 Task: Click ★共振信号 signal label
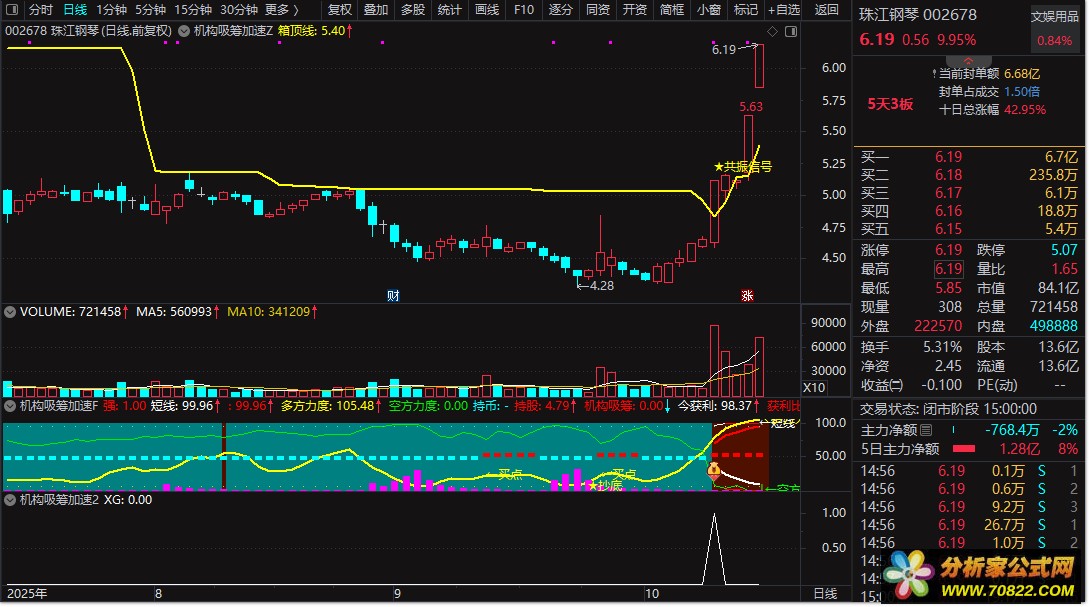[742, 166]
